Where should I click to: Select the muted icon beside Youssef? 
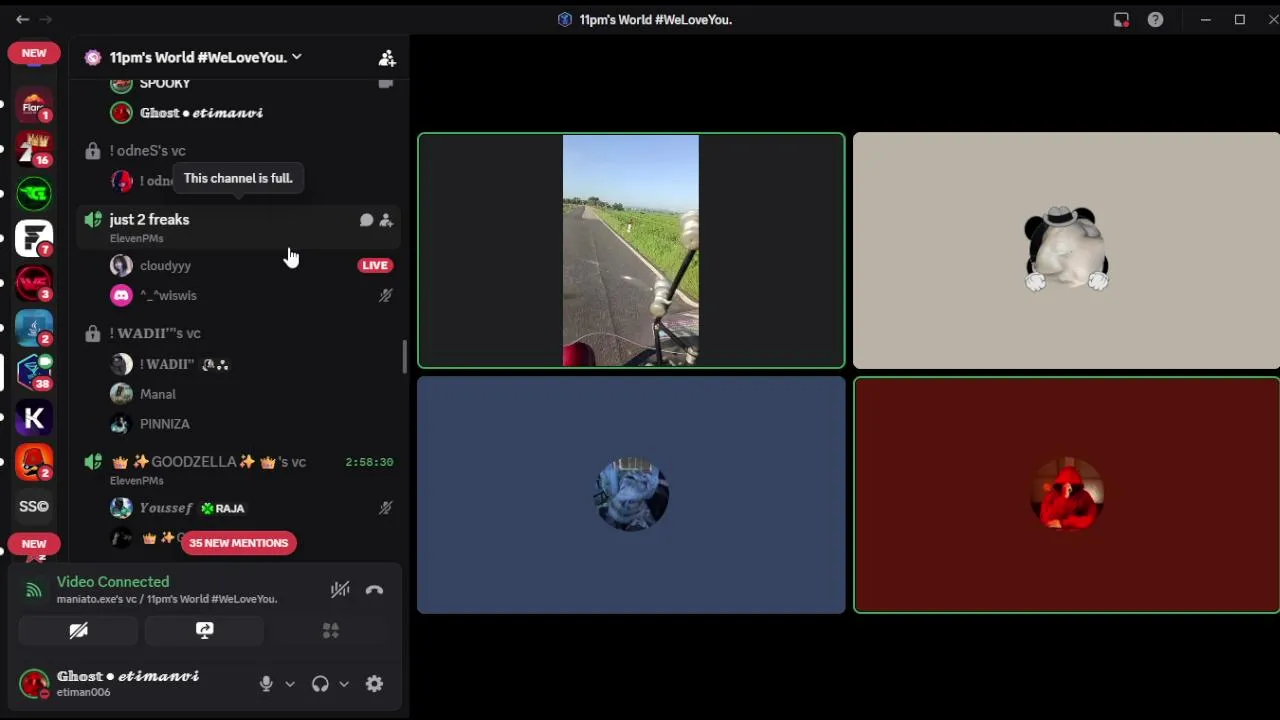[385, 508]
